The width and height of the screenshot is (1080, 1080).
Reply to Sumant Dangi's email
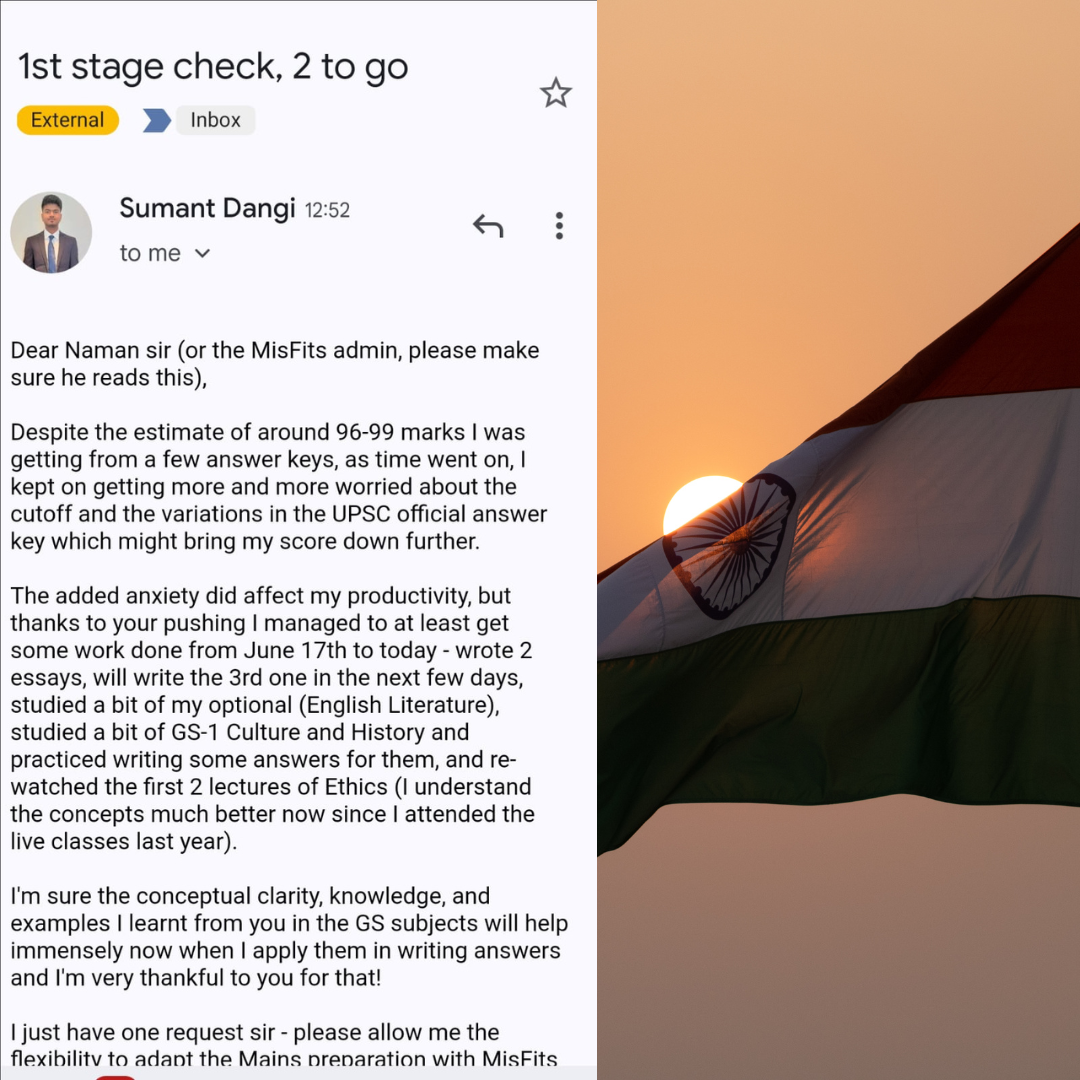point(488,226)
